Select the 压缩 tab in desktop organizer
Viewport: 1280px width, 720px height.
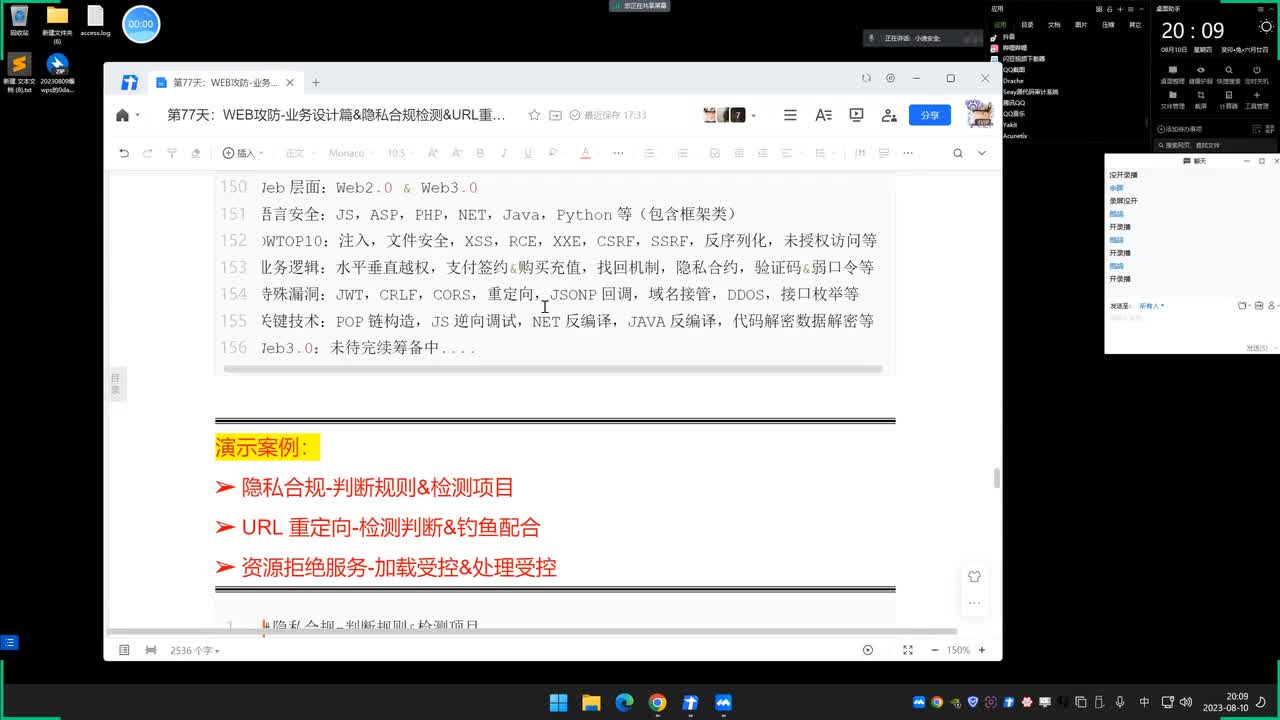click(1108, 24)
